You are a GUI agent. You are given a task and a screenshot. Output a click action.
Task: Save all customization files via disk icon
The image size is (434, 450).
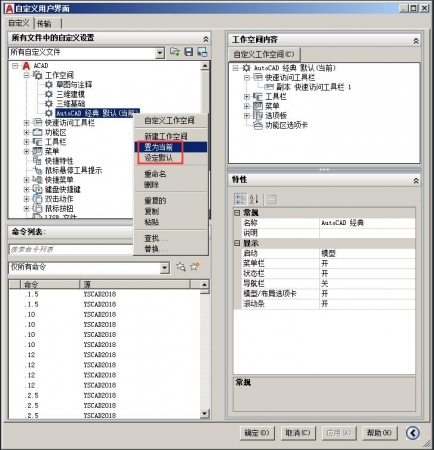(x=189, y=52)
